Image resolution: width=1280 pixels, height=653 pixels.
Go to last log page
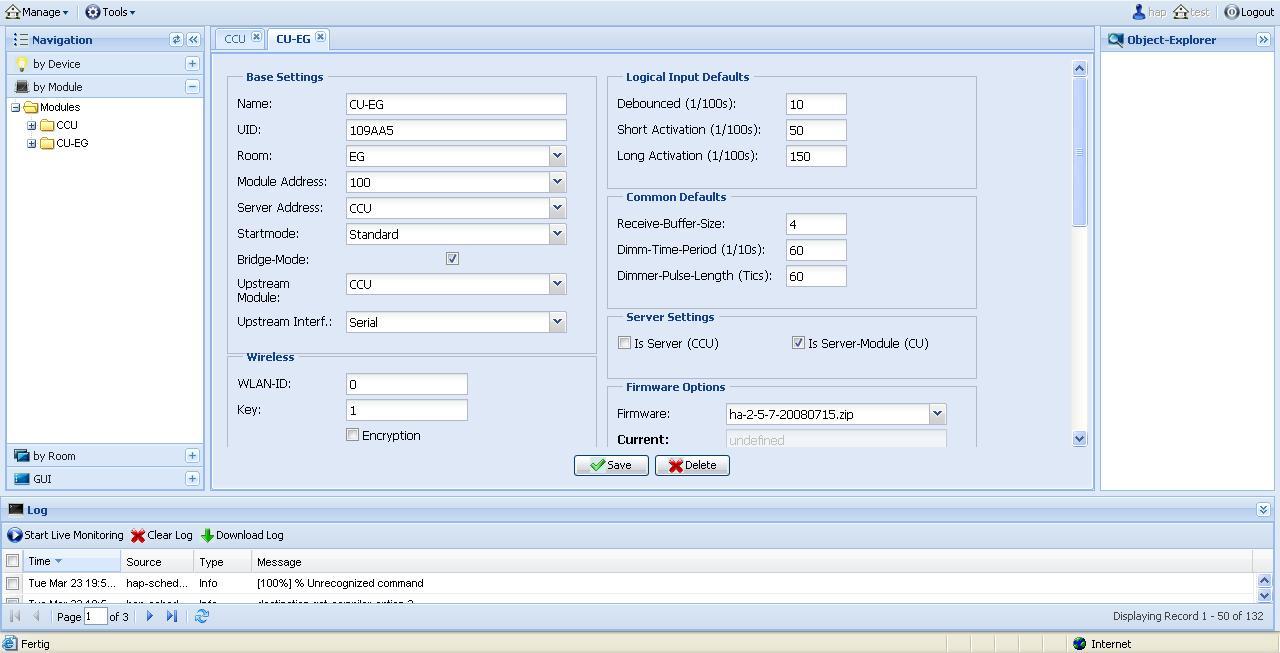tap(172, 616)
